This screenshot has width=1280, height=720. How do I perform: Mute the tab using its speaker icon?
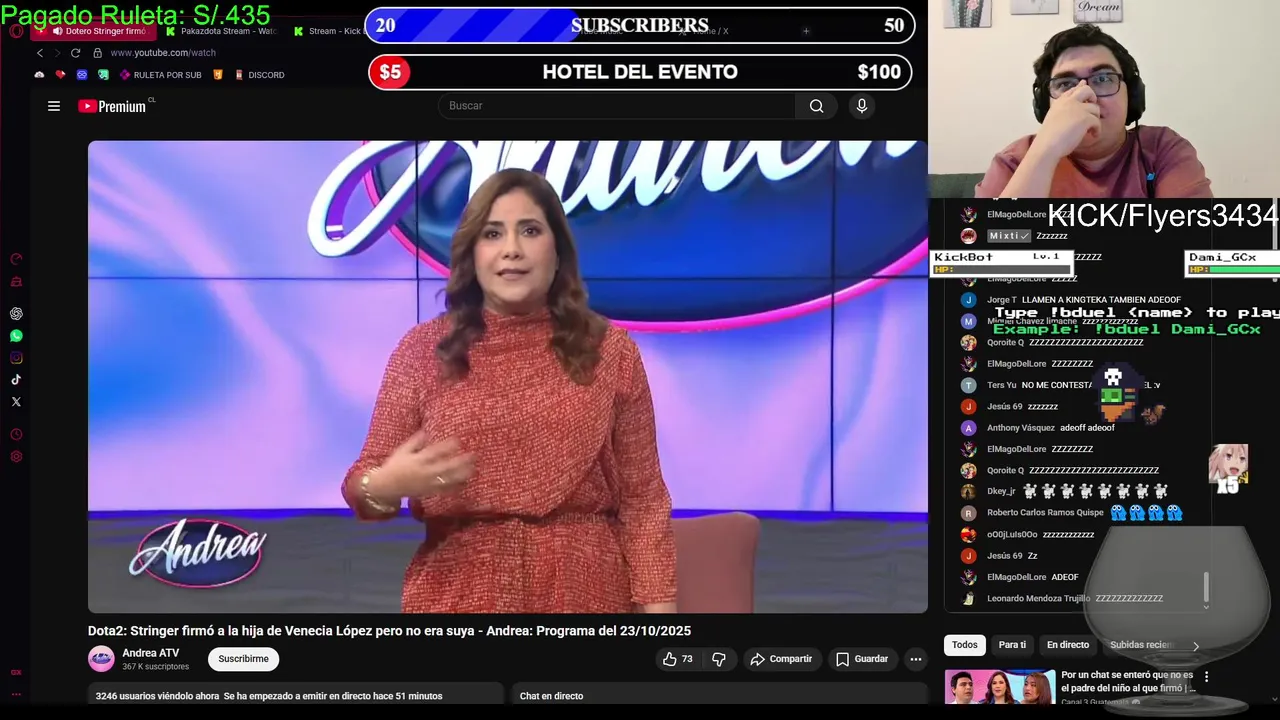(57, 31)
